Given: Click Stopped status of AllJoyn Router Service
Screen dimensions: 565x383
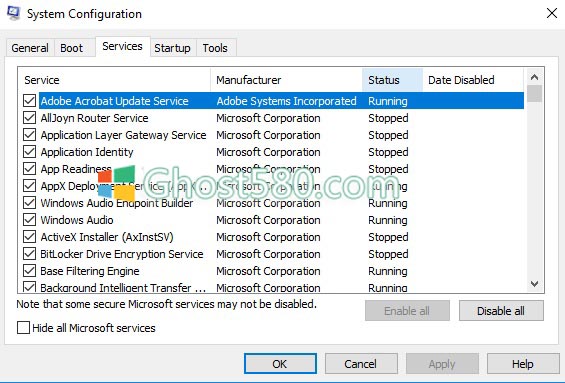Looking at the screenshot, I should coord(388,118).
